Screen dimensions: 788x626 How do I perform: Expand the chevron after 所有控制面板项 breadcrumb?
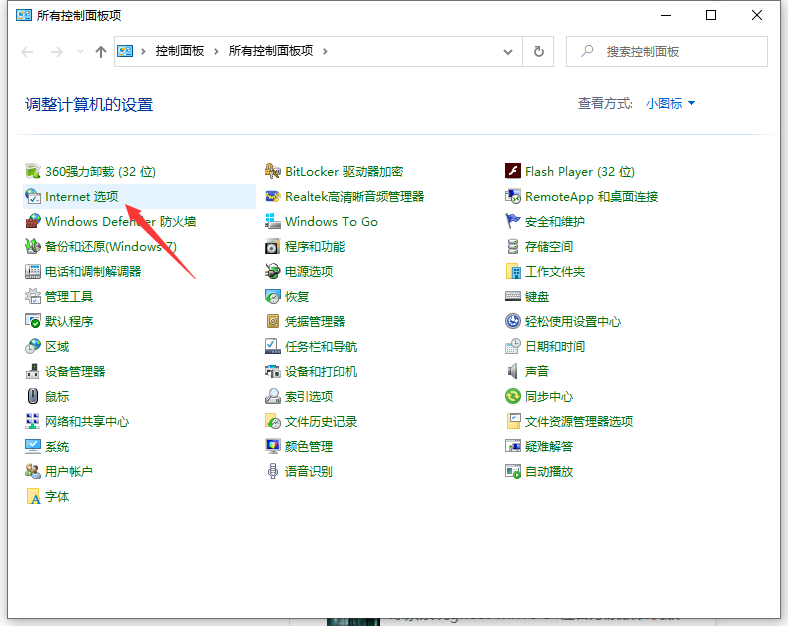pos(326,51)
